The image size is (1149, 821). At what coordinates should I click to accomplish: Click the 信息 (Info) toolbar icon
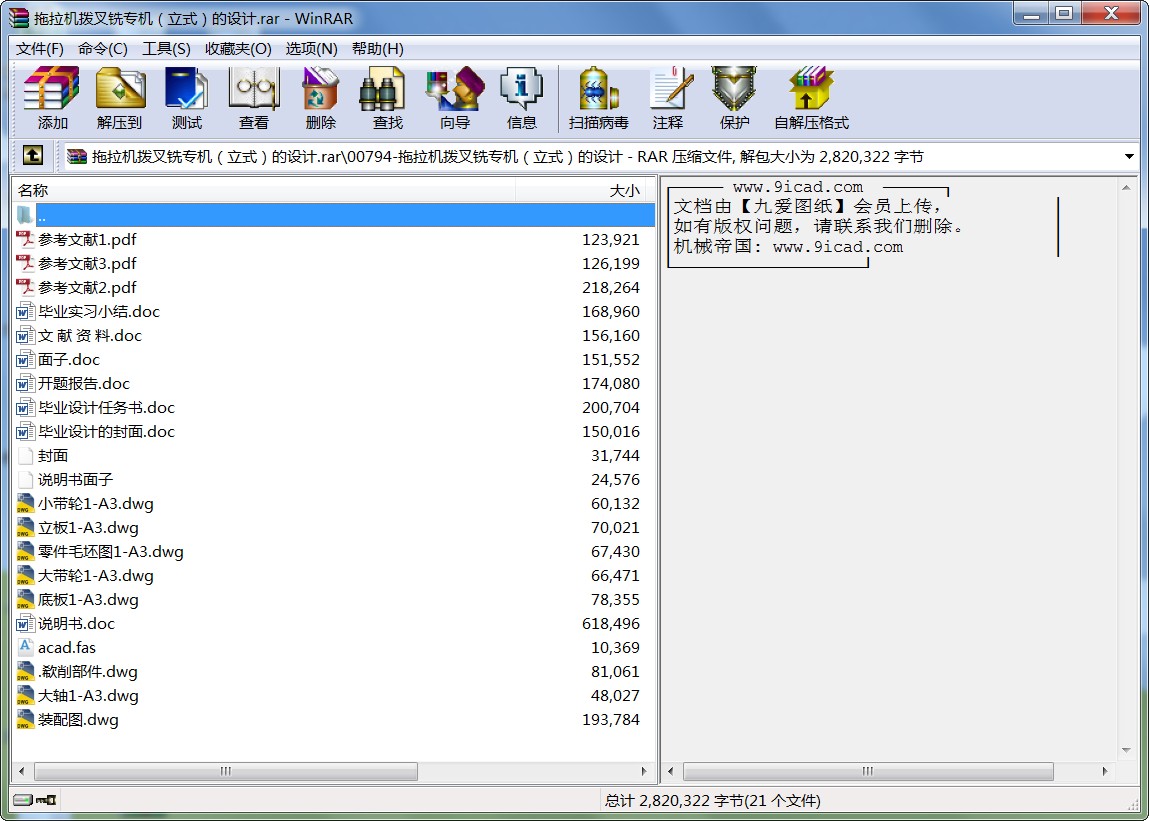(521, 89)
